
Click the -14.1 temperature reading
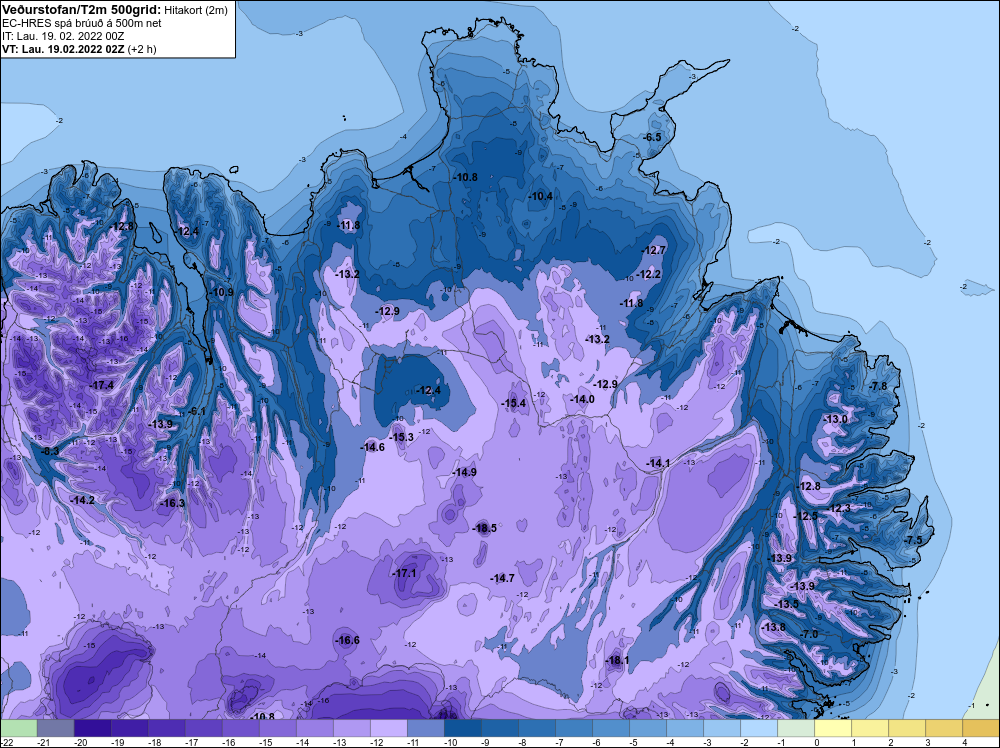click(658, 463)
